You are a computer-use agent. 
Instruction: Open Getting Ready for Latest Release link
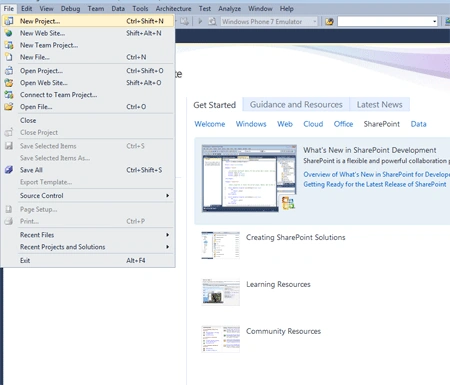tap(375, 184)
